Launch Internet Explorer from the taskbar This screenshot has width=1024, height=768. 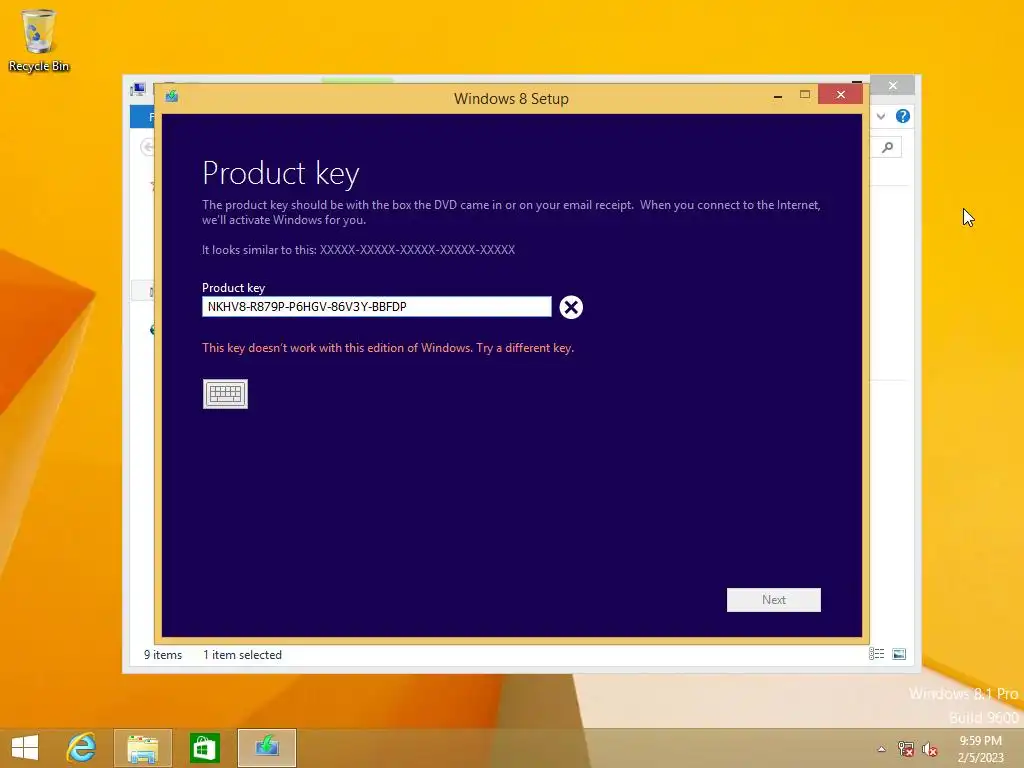[81, 748]
